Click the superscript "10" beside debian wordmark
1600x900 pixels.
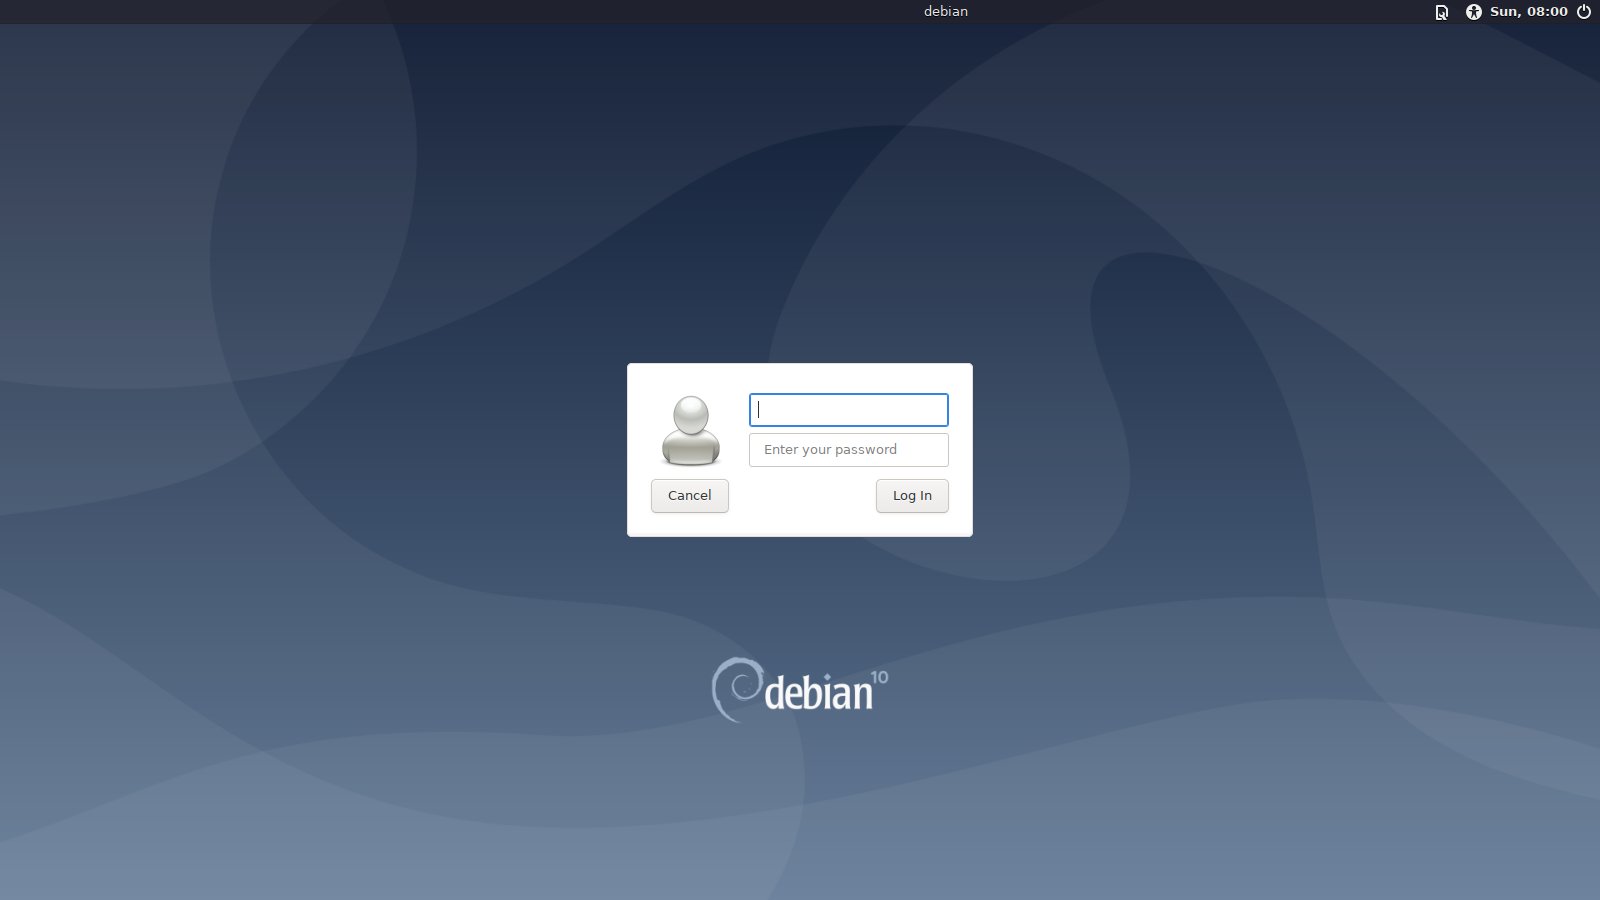[879, 677]
